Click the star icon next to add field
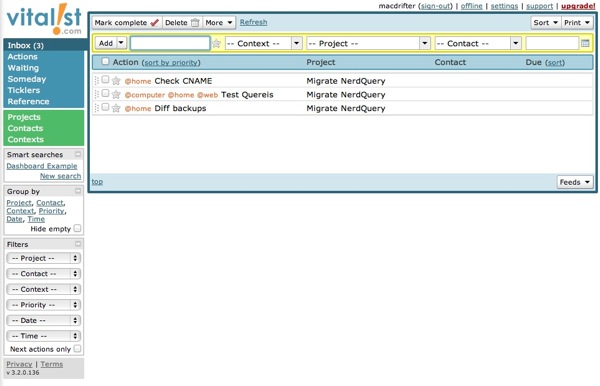 [x=217, y=44]
